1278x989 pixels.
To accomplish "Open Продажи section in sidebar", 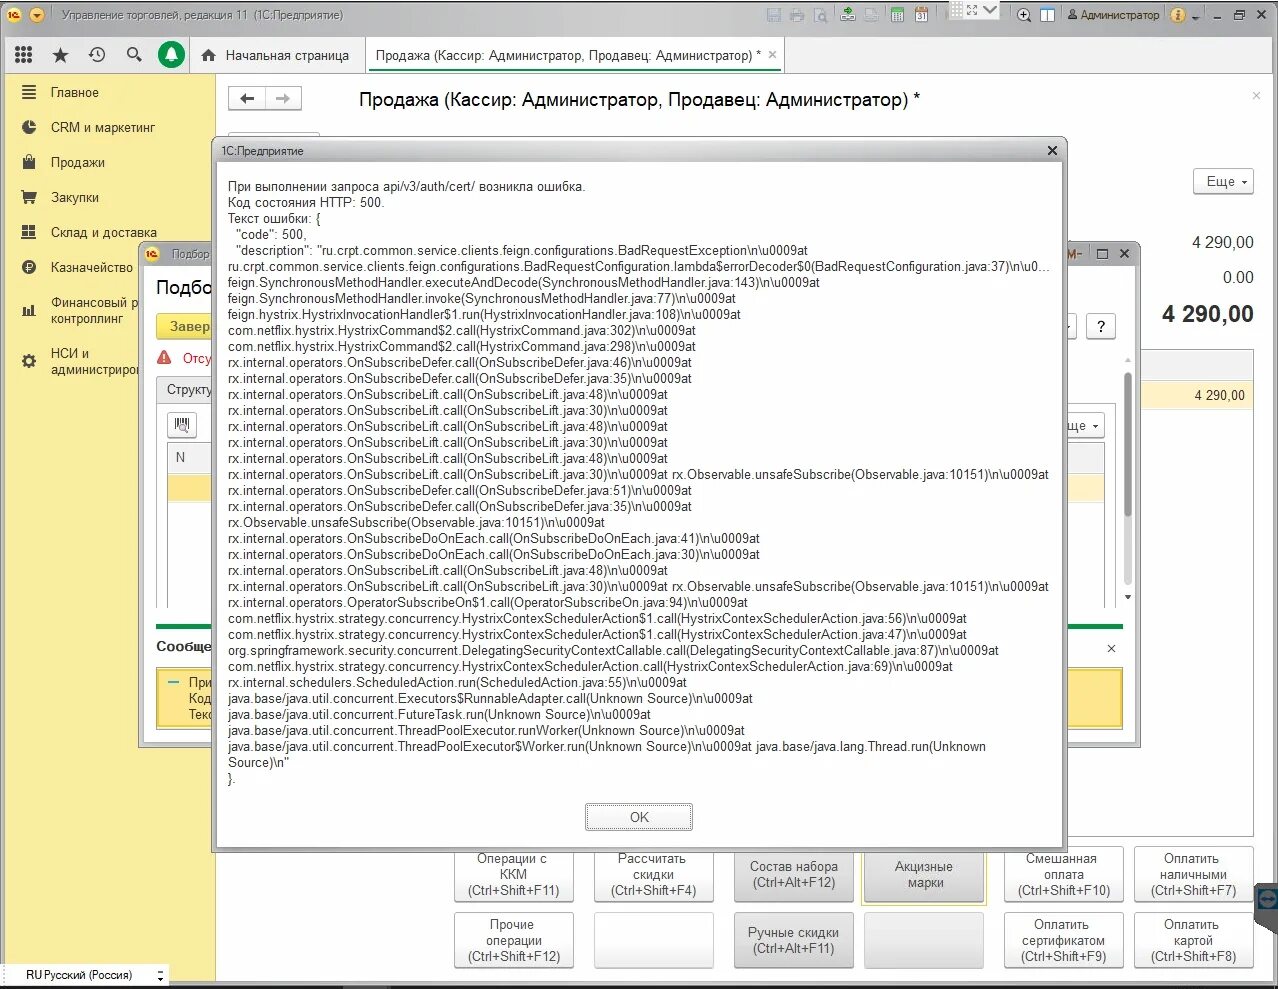I will click(x=78, y=162).
